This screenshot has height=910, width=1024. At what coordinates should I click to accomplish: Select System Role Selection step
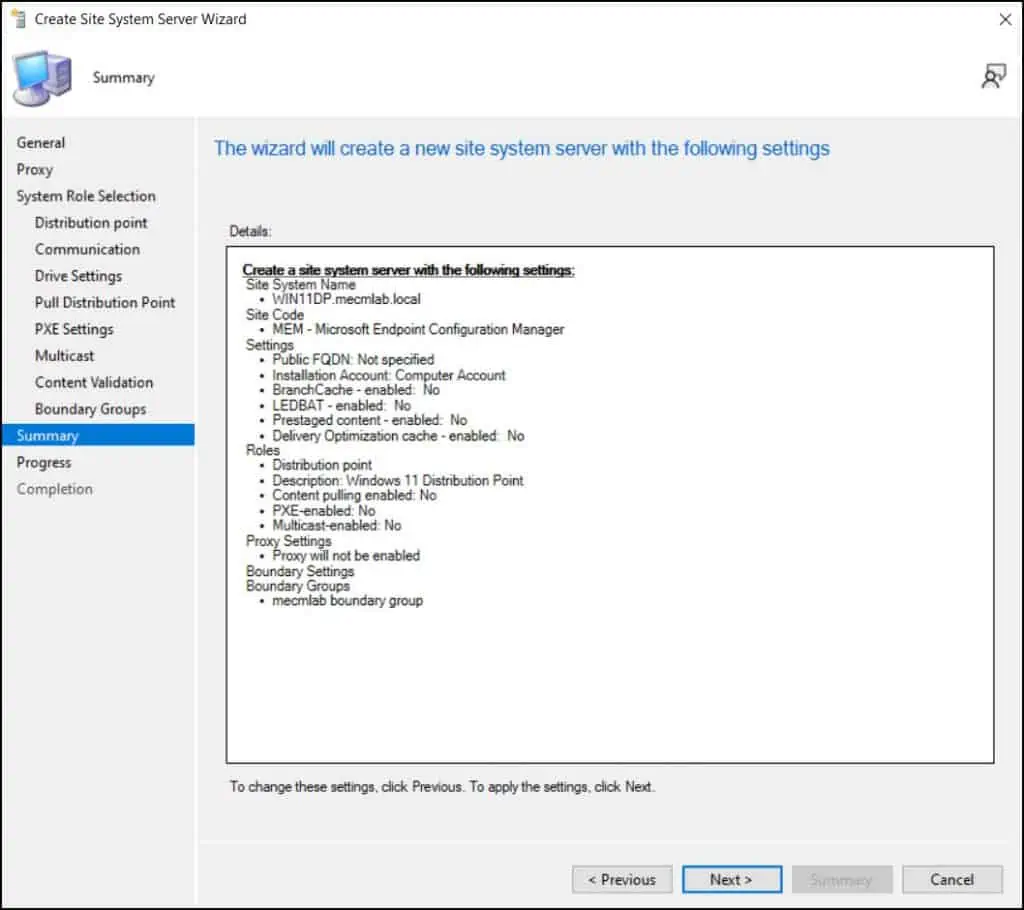tap(86, 196)
